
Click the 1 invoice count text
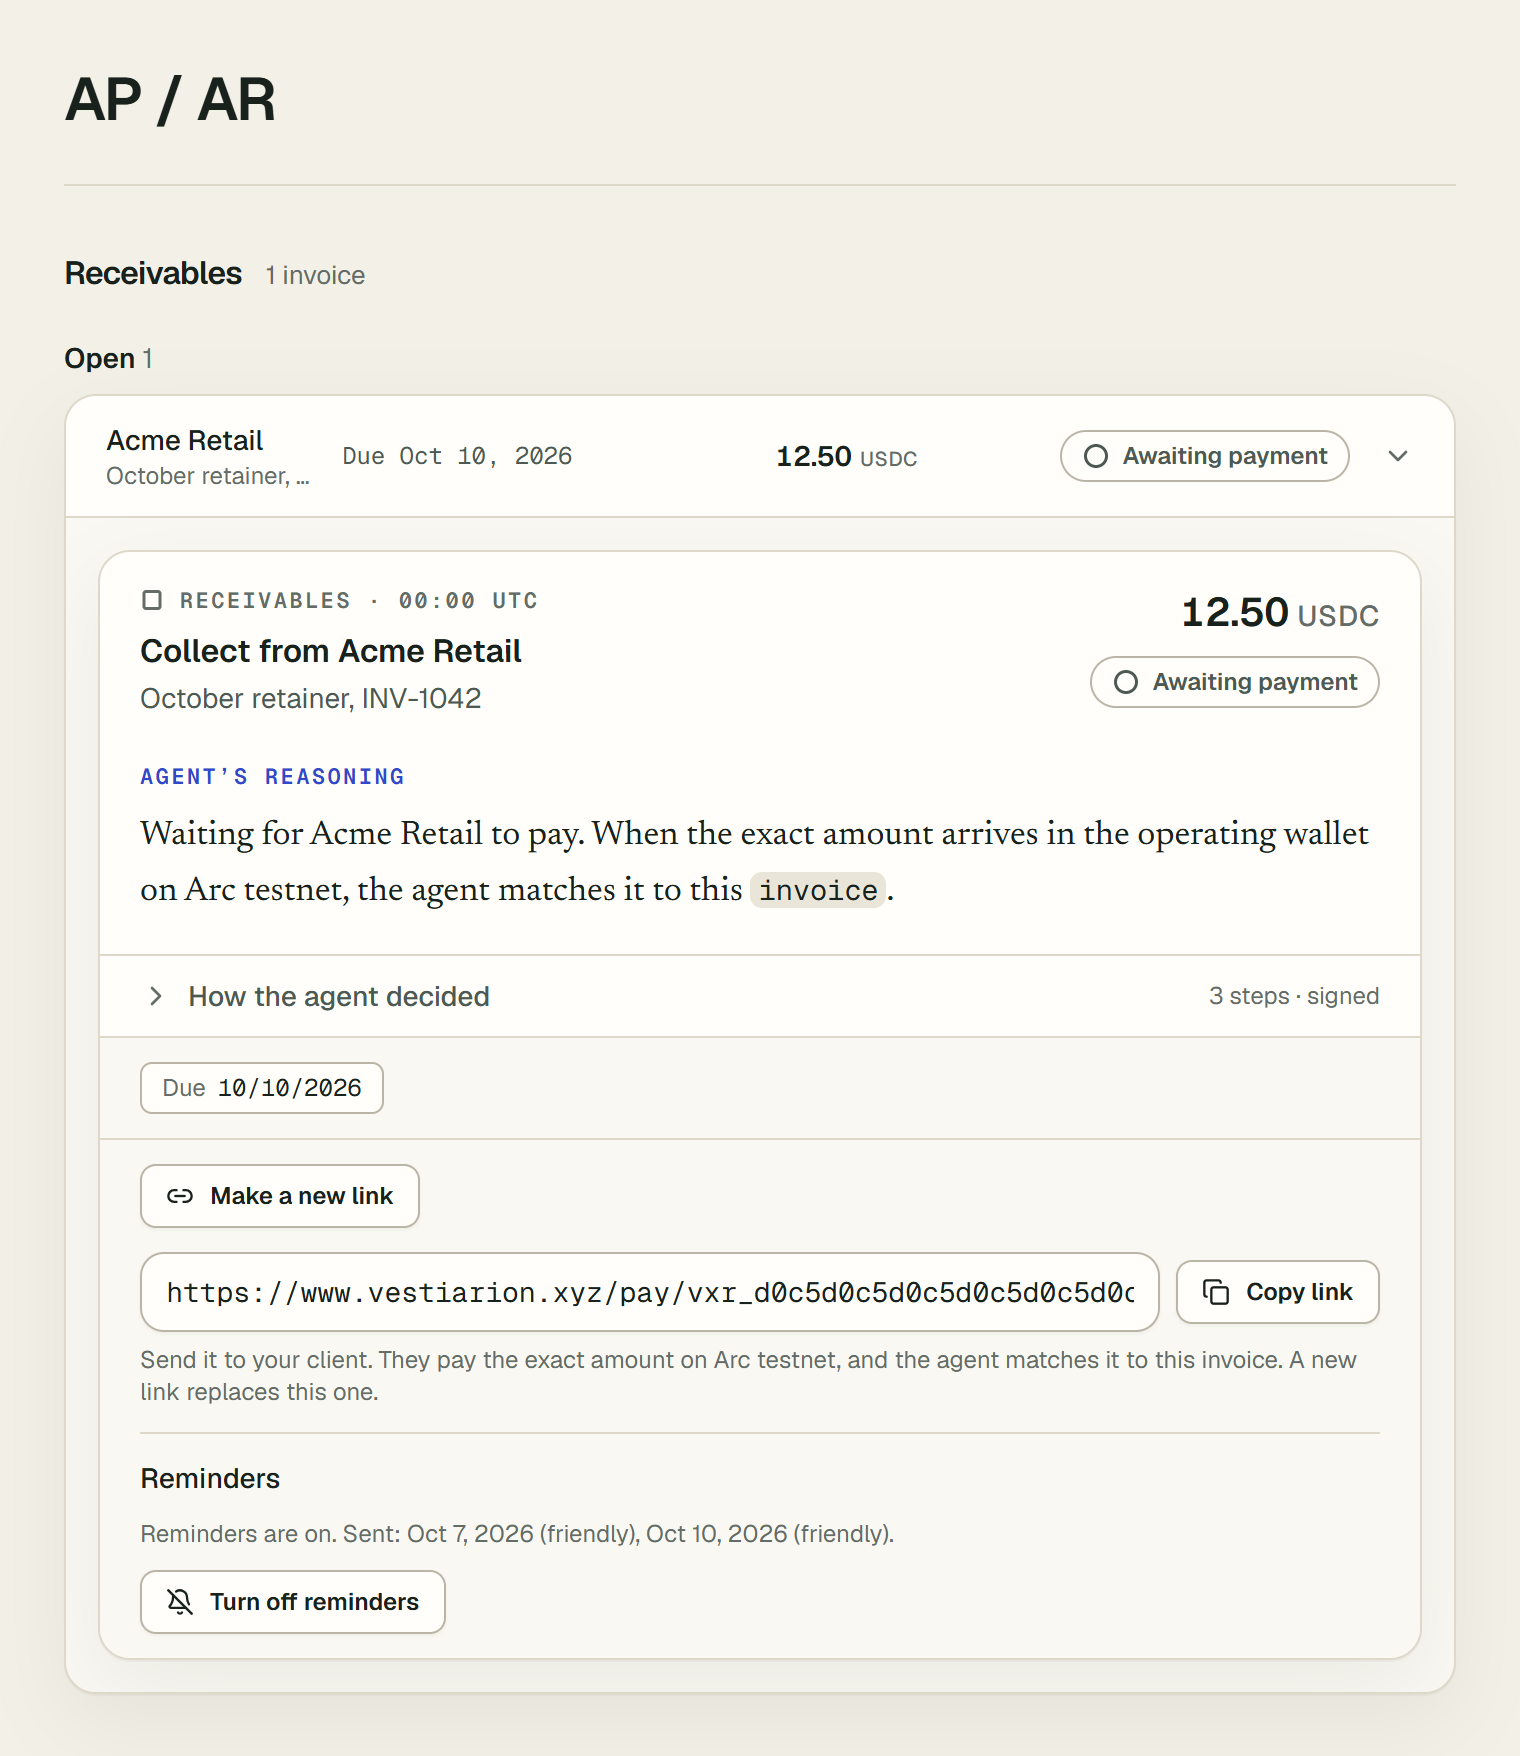click(315, 275)
